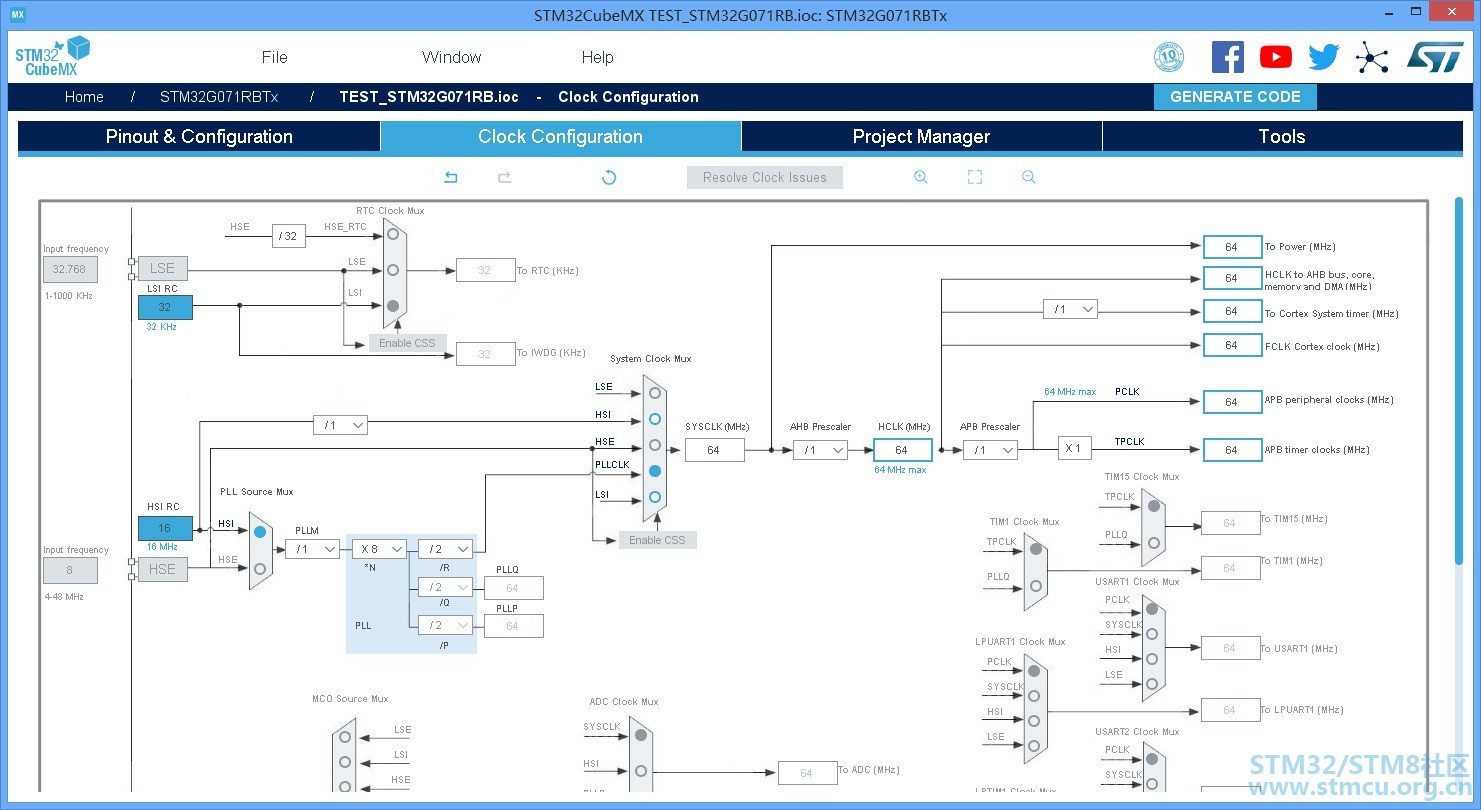1481x810 pixels.
Task: Open the PLL /P divider dropdown
Action: click(445, 625)
